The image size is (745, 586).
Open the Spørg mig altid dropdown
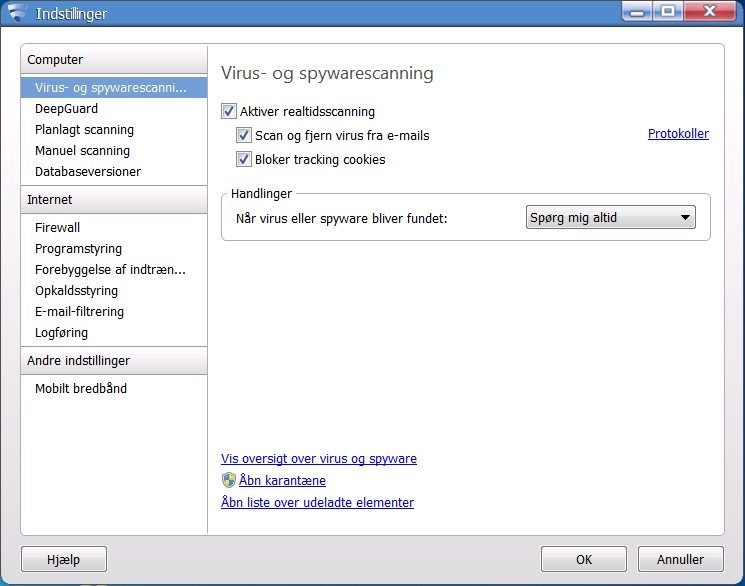pos(611,218)
